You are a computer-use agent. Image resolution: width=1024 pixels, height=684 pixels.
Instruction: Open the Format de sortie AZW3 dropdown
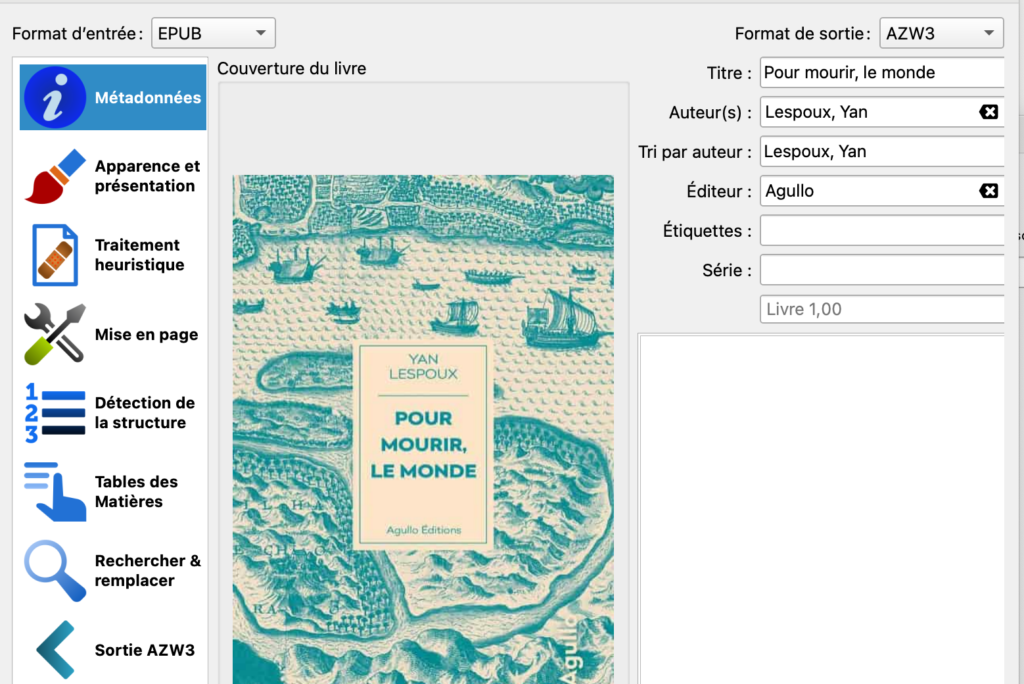coord(942,33)
